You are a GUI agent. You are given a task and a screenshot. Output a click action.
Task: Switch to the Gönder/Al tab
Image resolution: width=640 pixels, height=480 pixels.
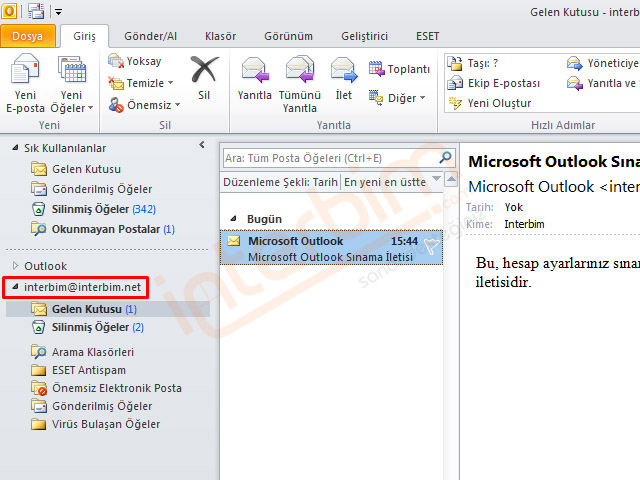[150, 36]
